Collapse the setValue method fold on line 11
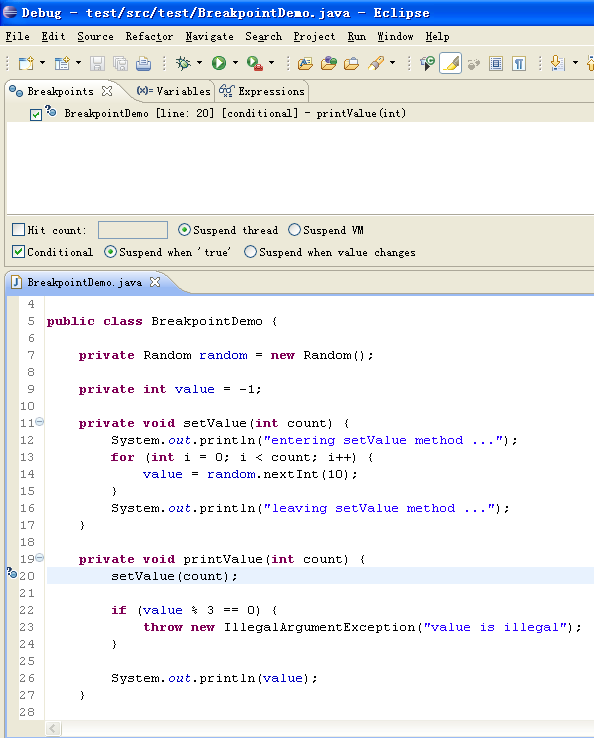The width and height of the screenshot is (594, 738). pyautogui.click(x=40, y=422)
